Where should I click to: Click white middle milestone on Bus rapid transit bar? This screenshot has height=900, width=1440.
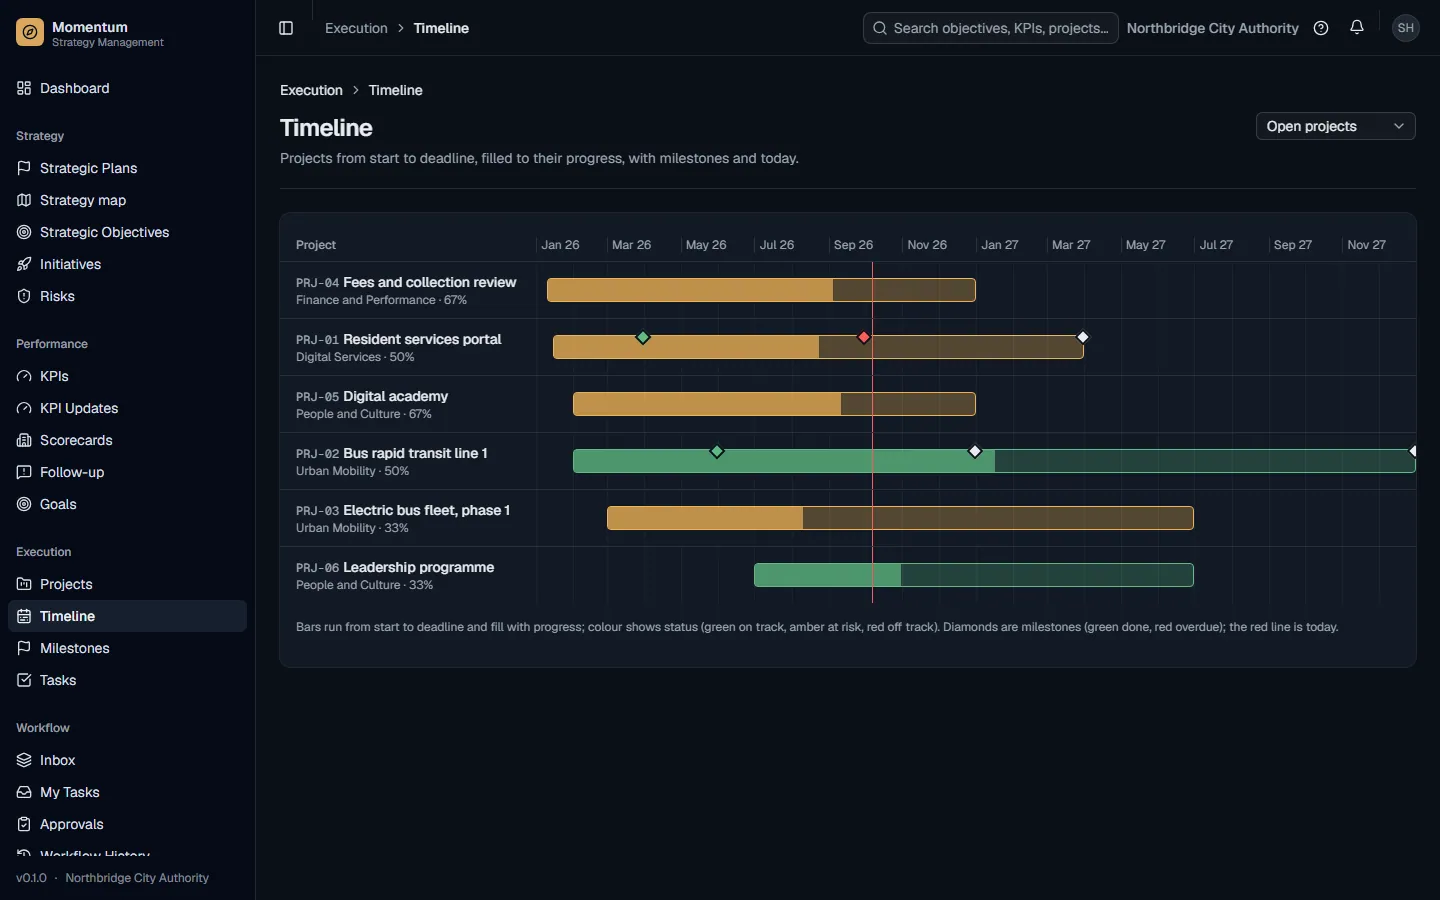point(975,452)
